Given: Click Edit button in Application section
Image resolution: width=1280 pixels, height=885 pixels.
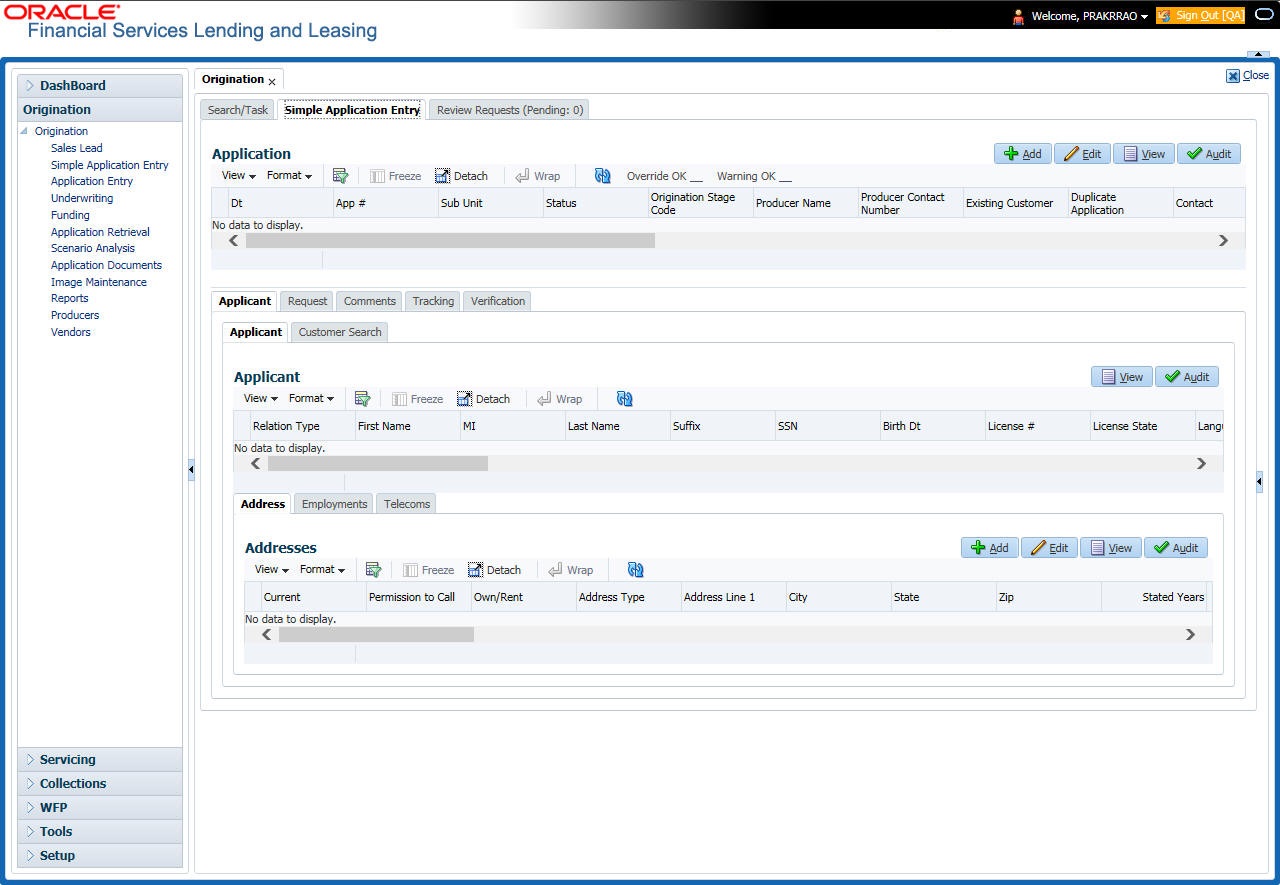Looking at the screenshot, I should 1082,154.
